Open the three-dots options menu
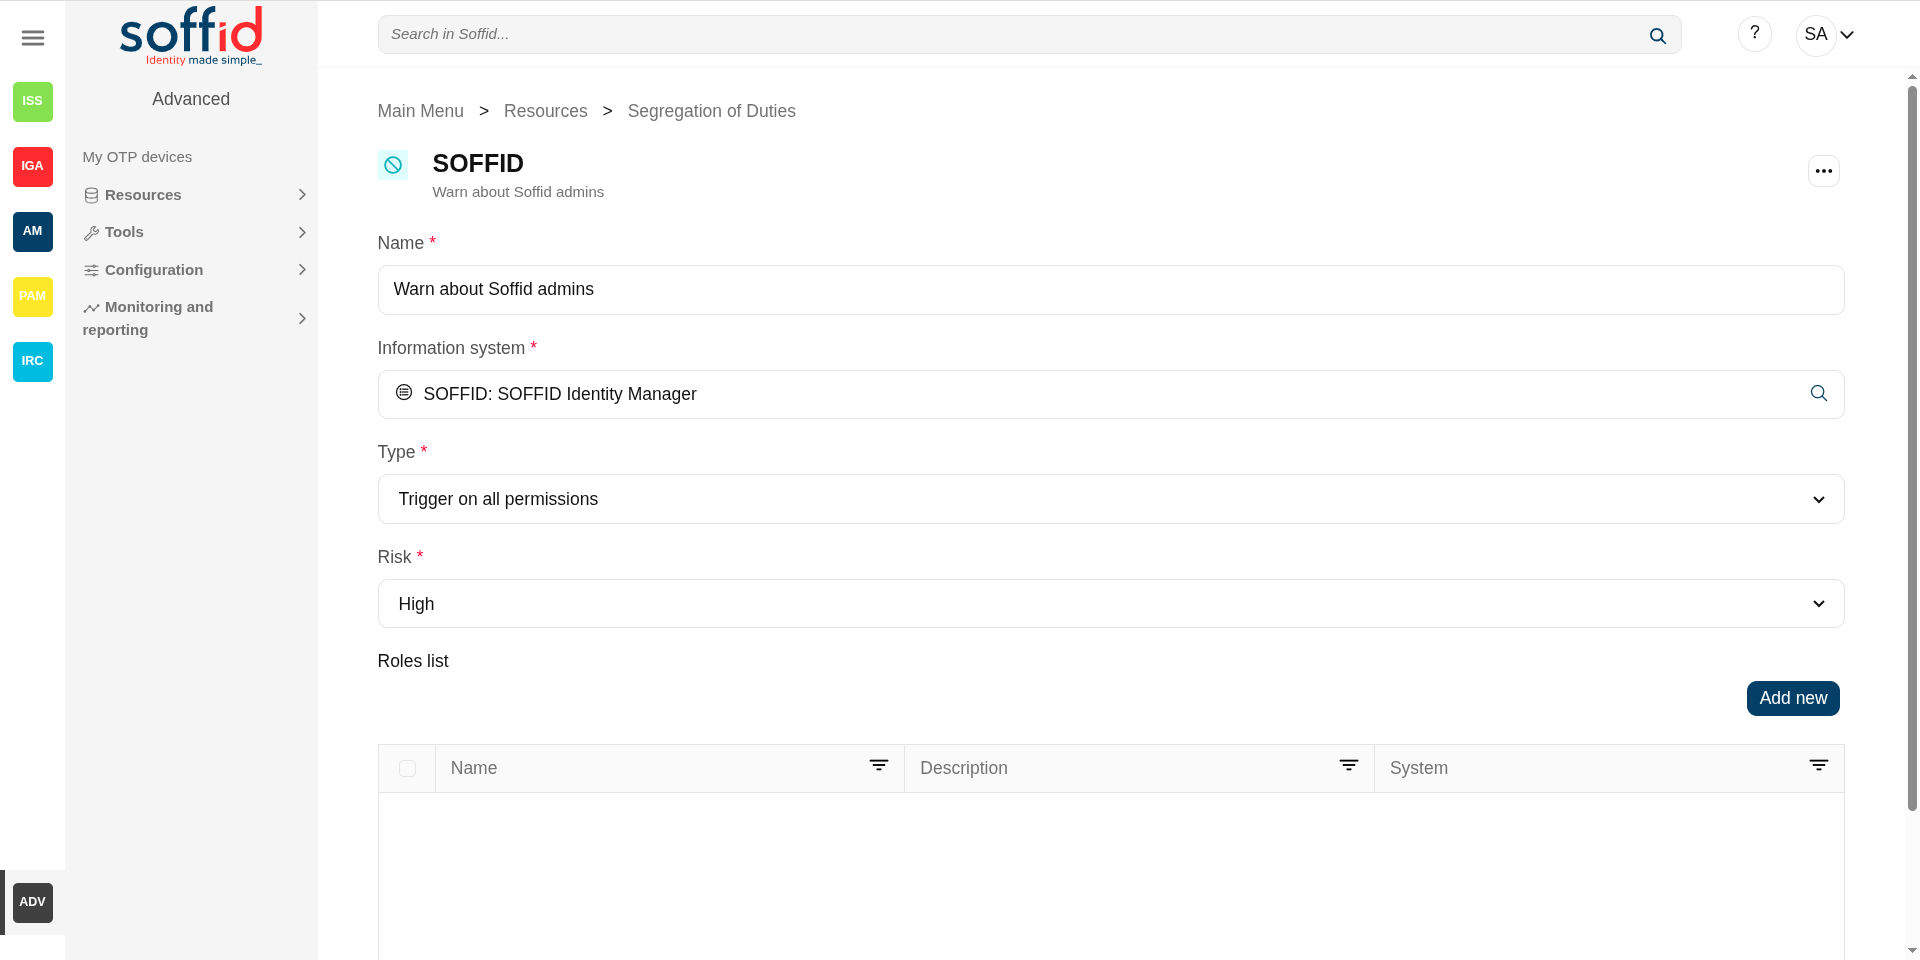 tap(1824, 171)
